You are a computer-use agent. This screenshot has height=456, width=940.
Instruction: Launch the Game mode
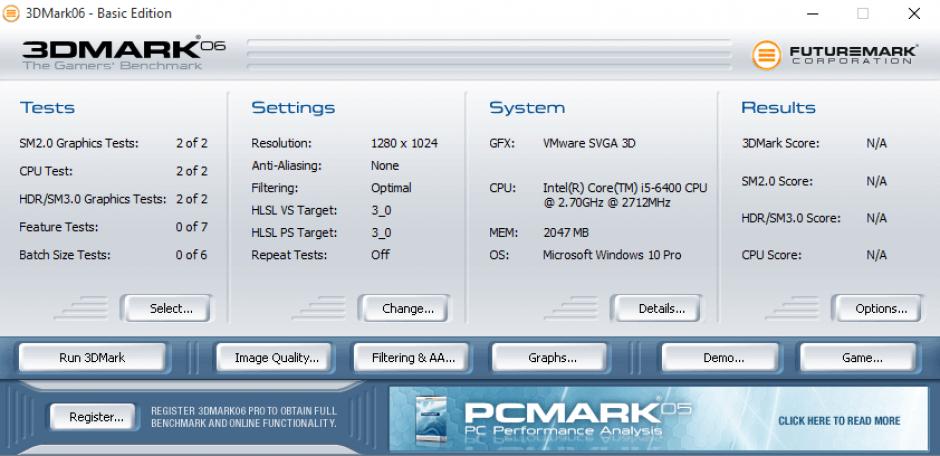point(858,358)
